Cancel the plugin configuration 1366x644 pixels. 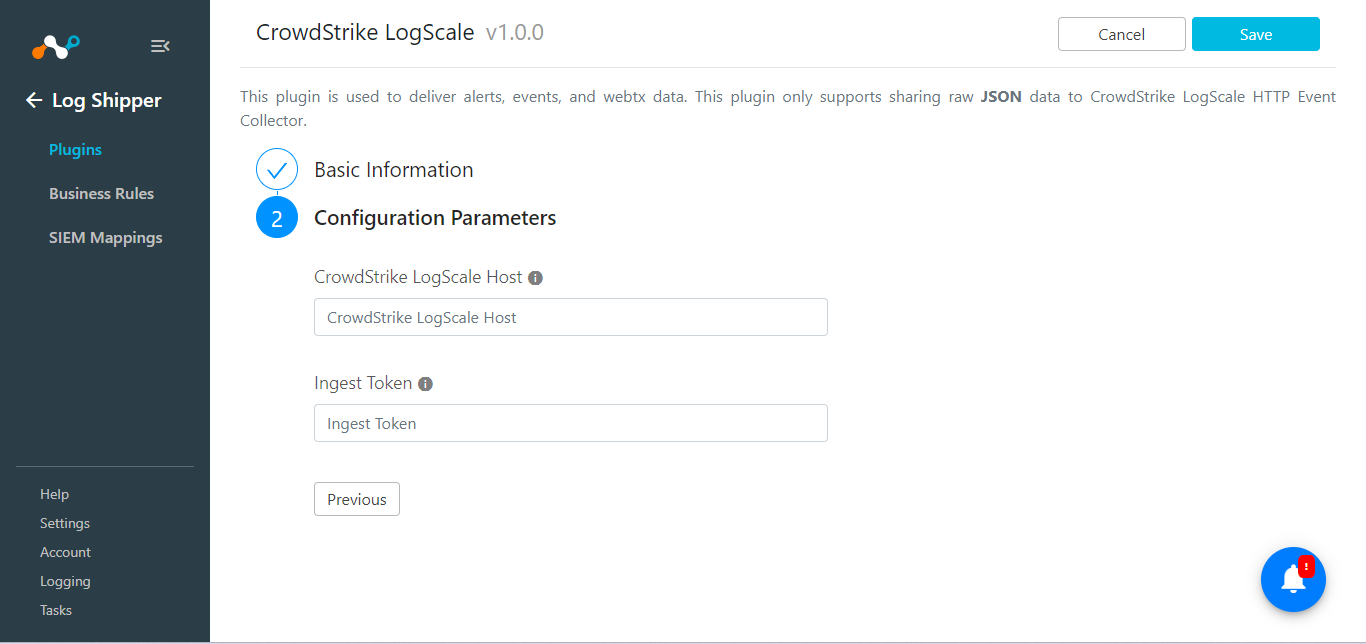coord(1122,34)
